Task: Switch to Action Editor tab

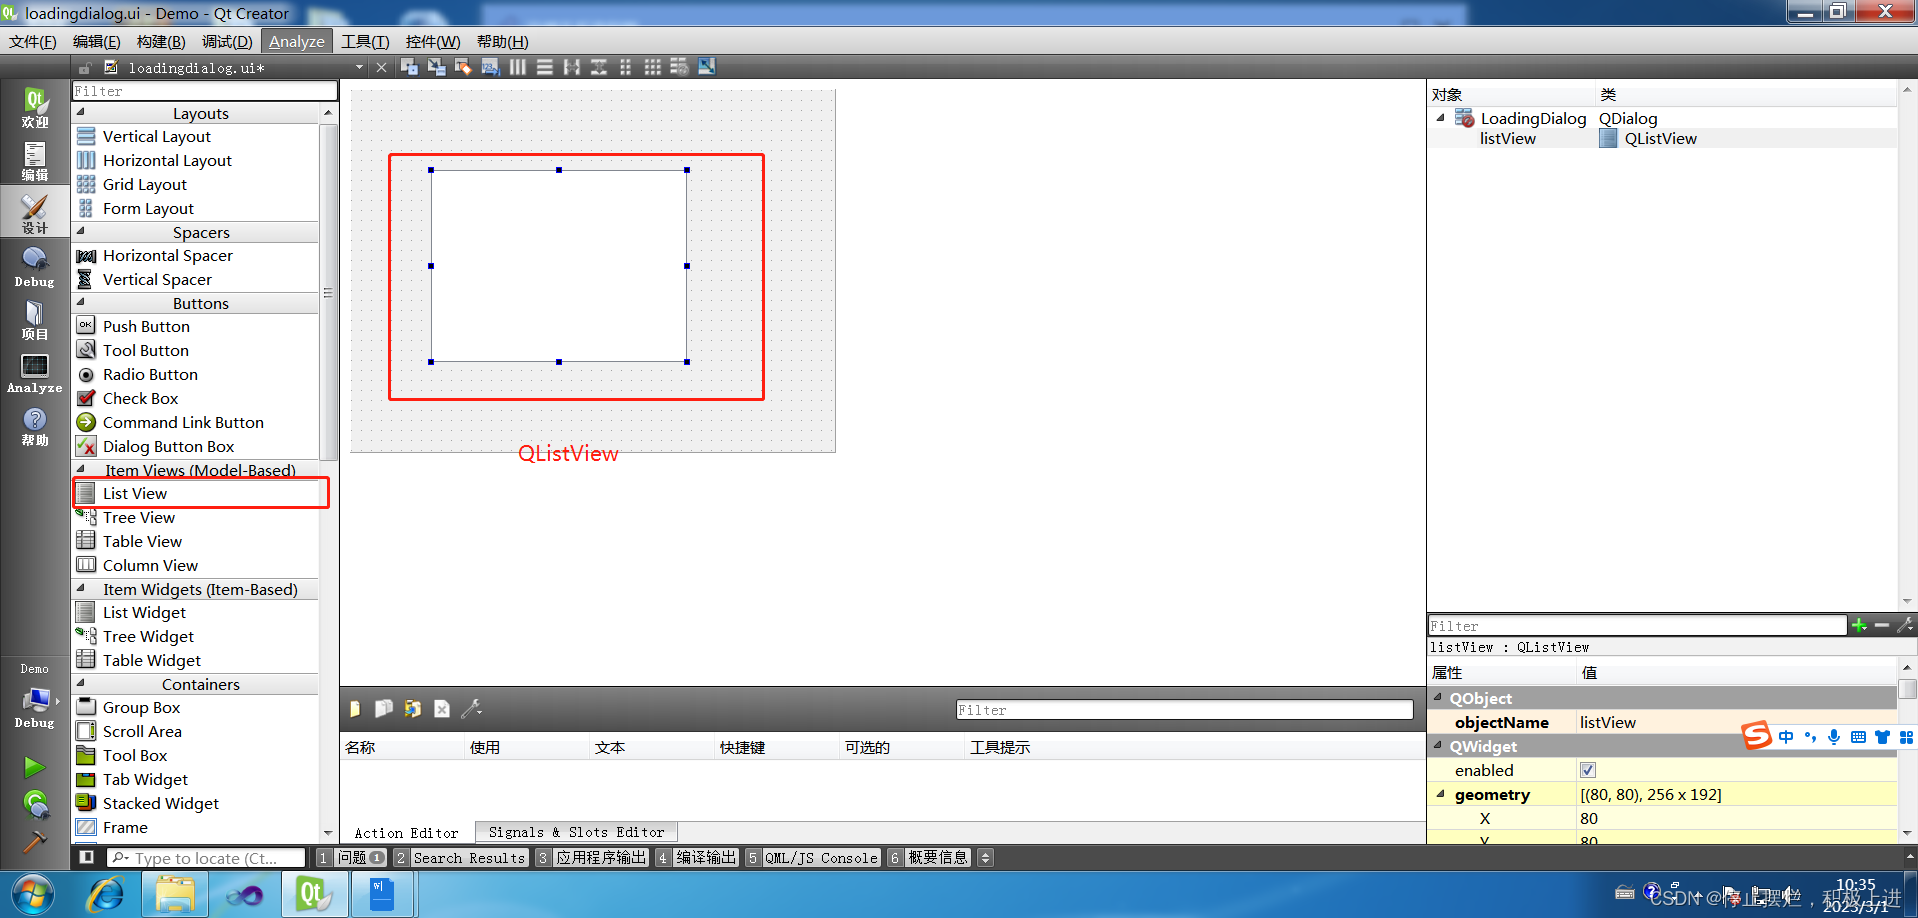Action: click(x=406, y=832)
